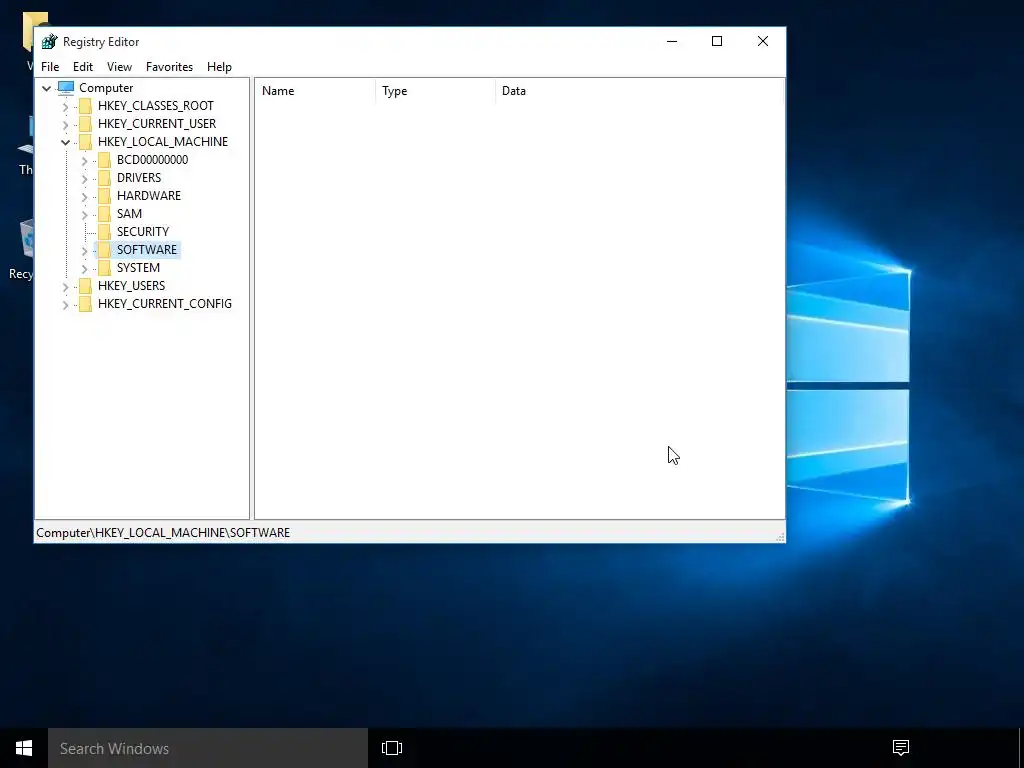Select the HKEY_CLASSES_ROOT key label

coord(155,106)
